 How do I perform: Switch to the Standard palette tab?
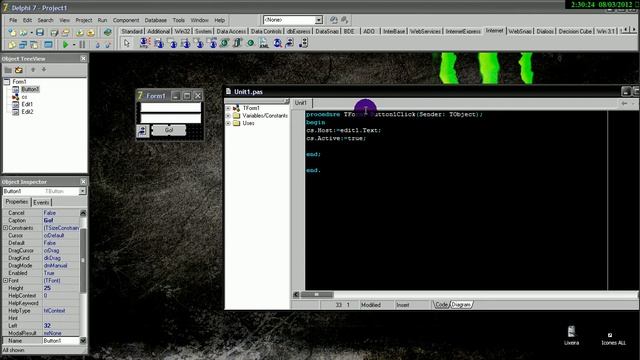(x=132, y=31)
